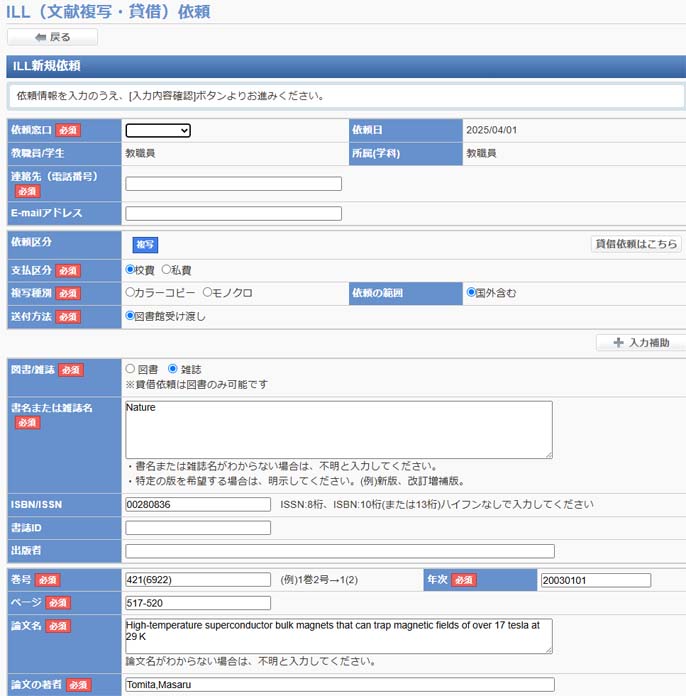Click the 戻る back button
Viewport: 686px width, 696px height.
pos(52,37)
